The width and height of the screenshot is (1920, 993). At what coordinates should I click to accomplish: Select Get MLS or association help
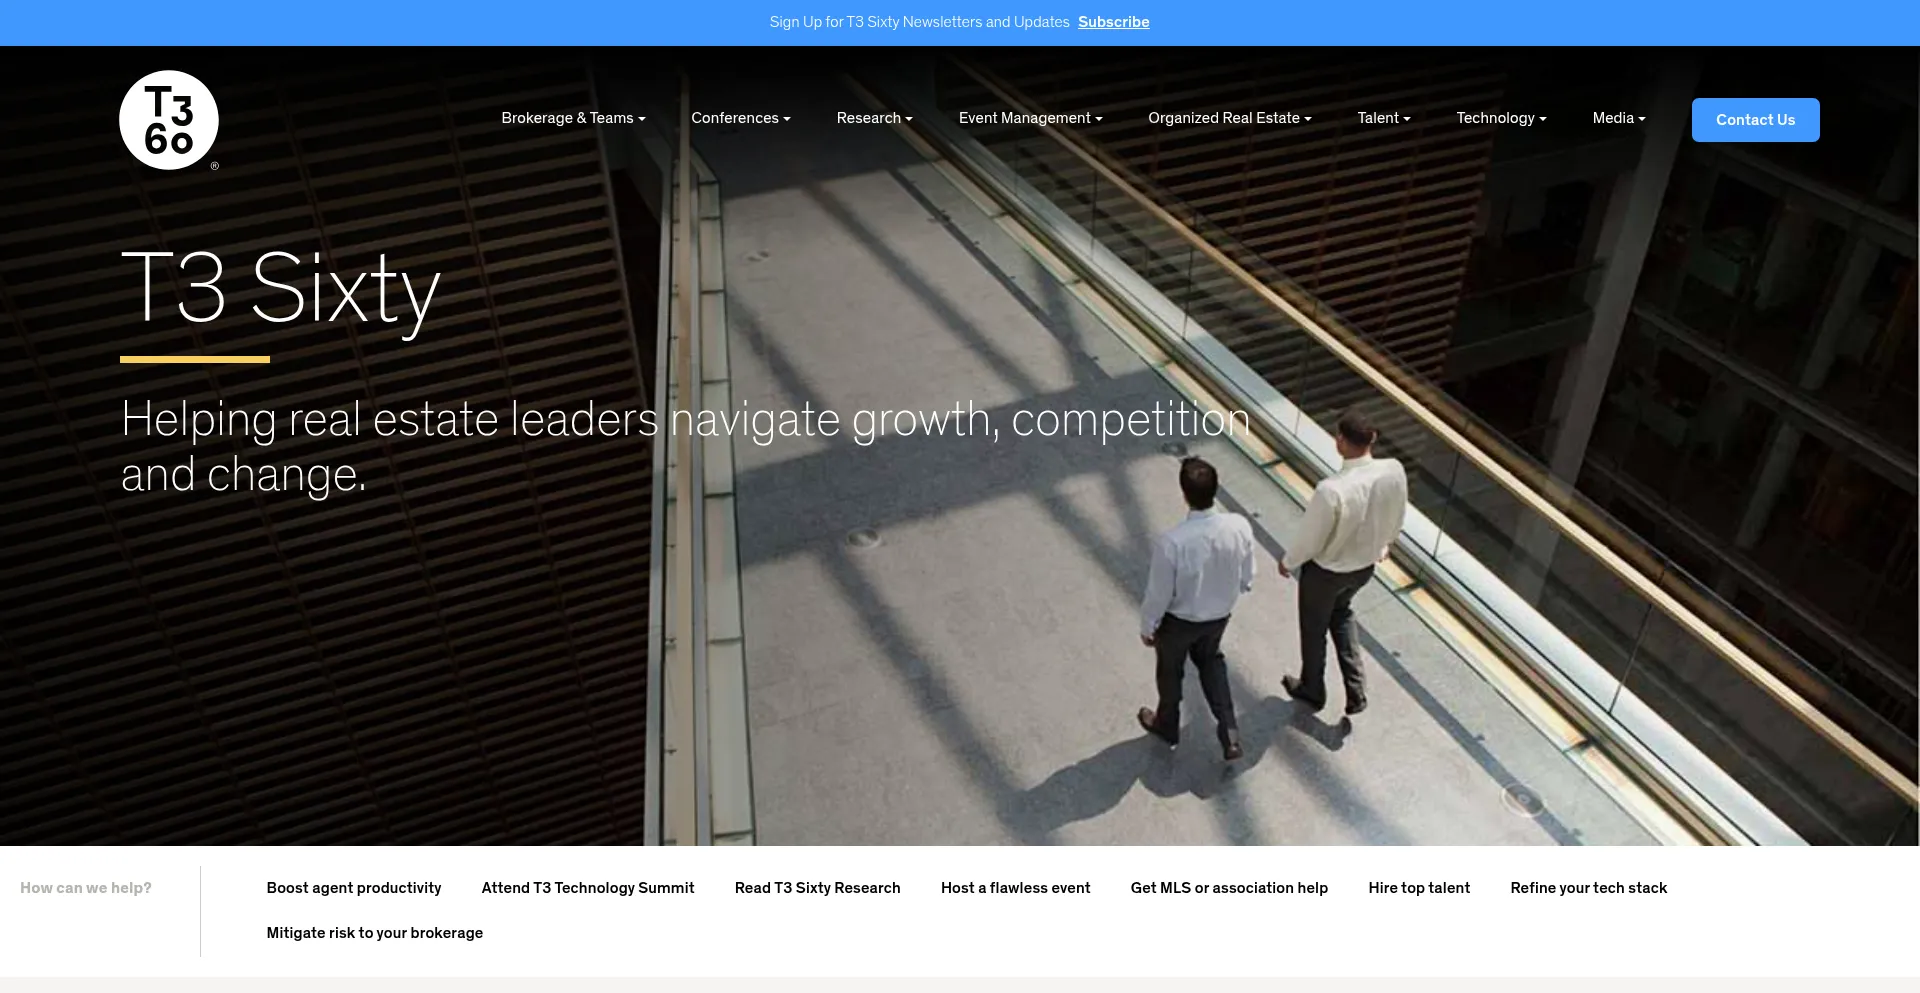1230,888
